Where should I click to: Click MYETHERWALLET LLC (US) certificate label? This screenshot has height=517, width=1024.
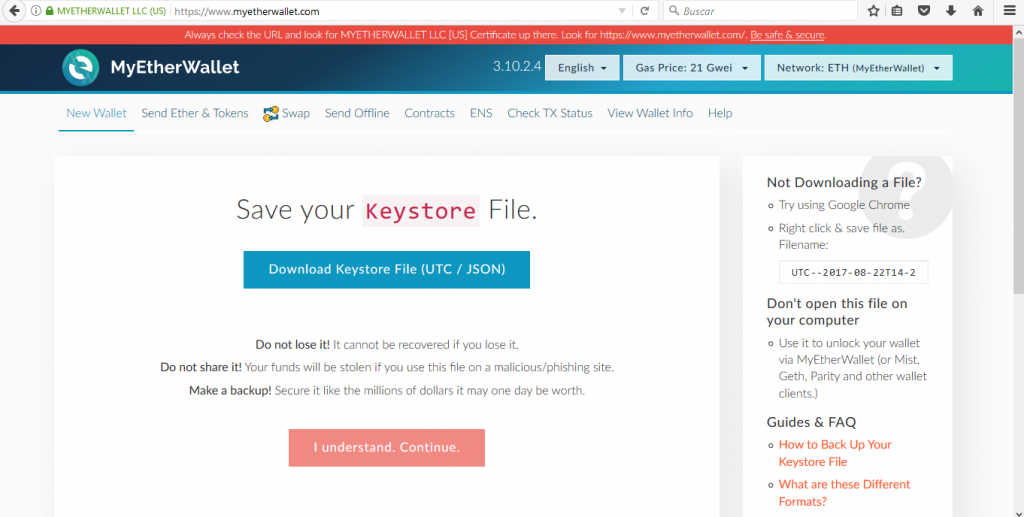[x=111, y=11]
